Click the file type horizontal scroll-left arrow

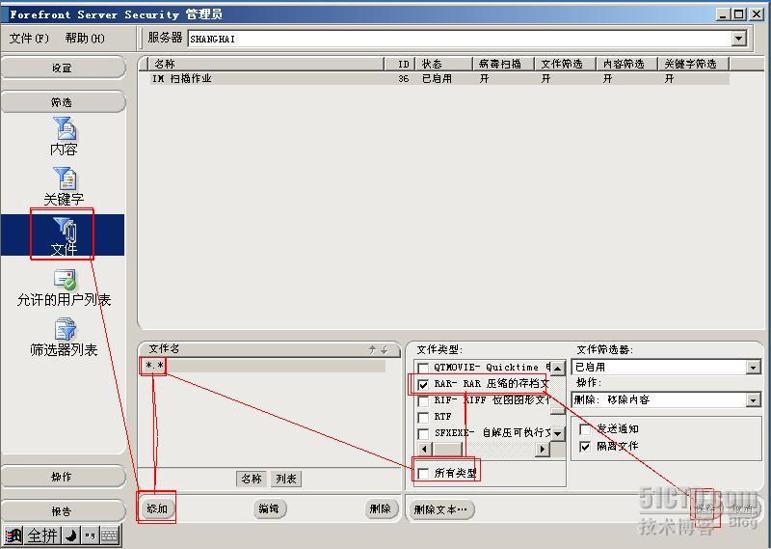(x=424, y=449)
